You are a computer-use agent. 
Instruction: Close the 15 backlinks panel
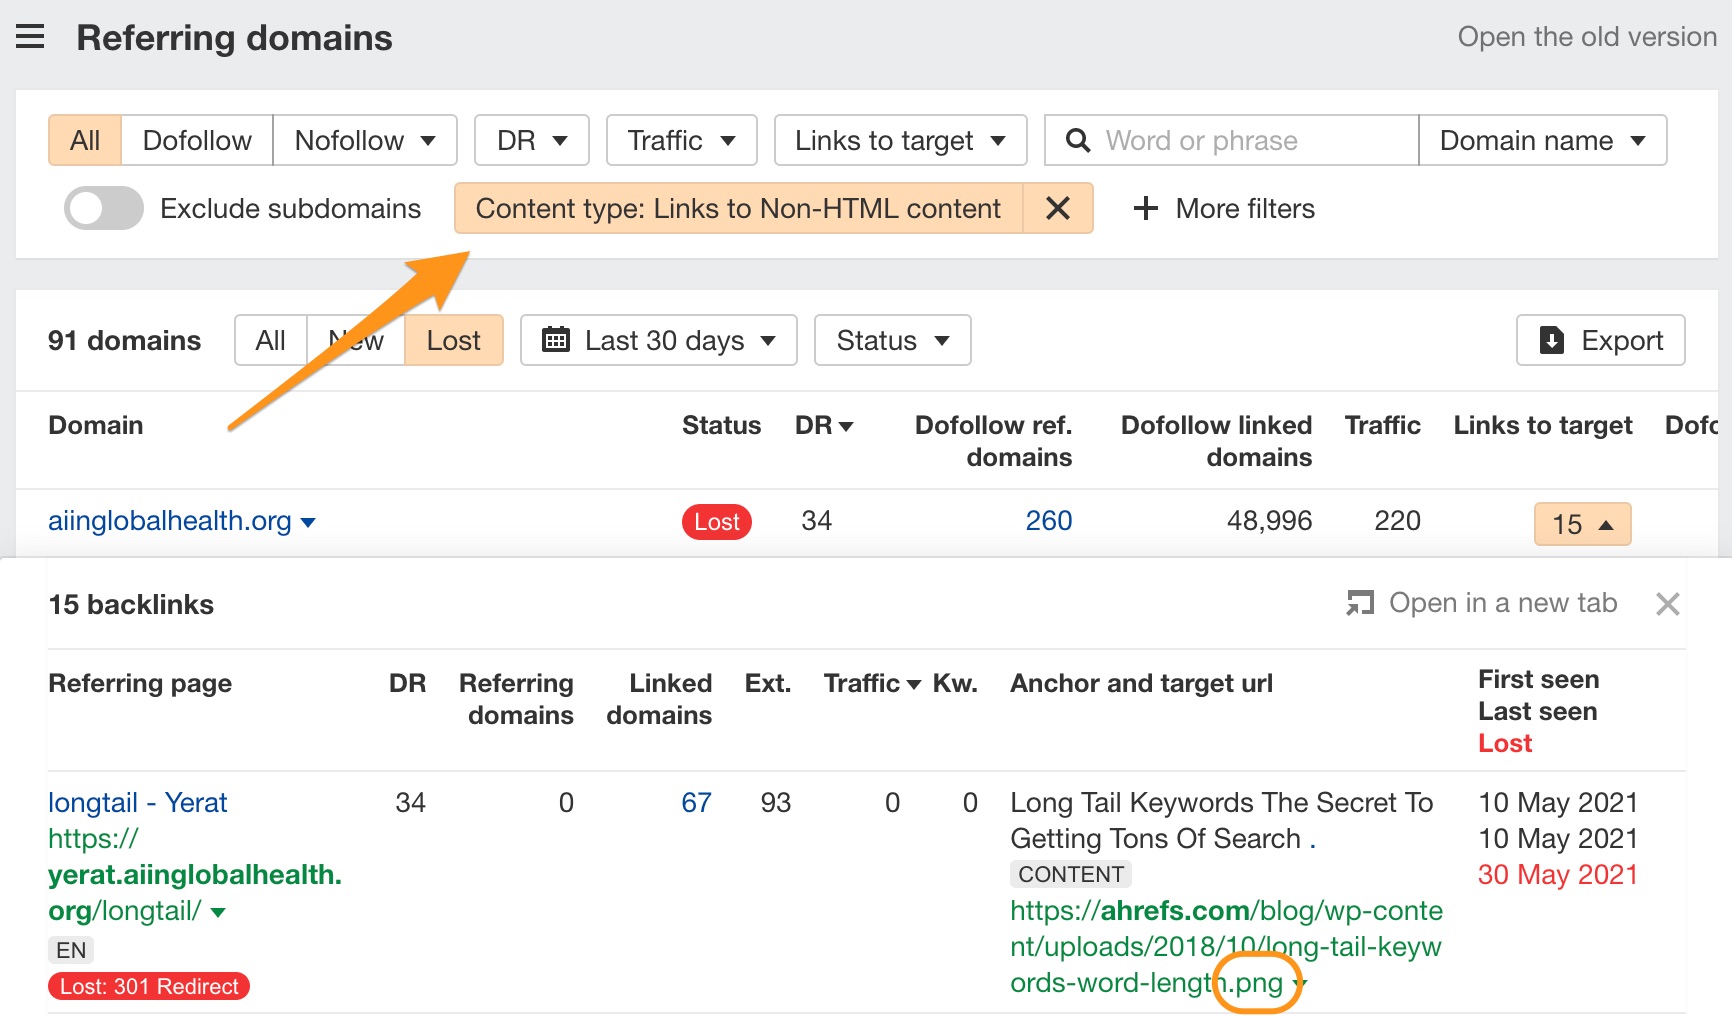click(x=1667, y=604)
